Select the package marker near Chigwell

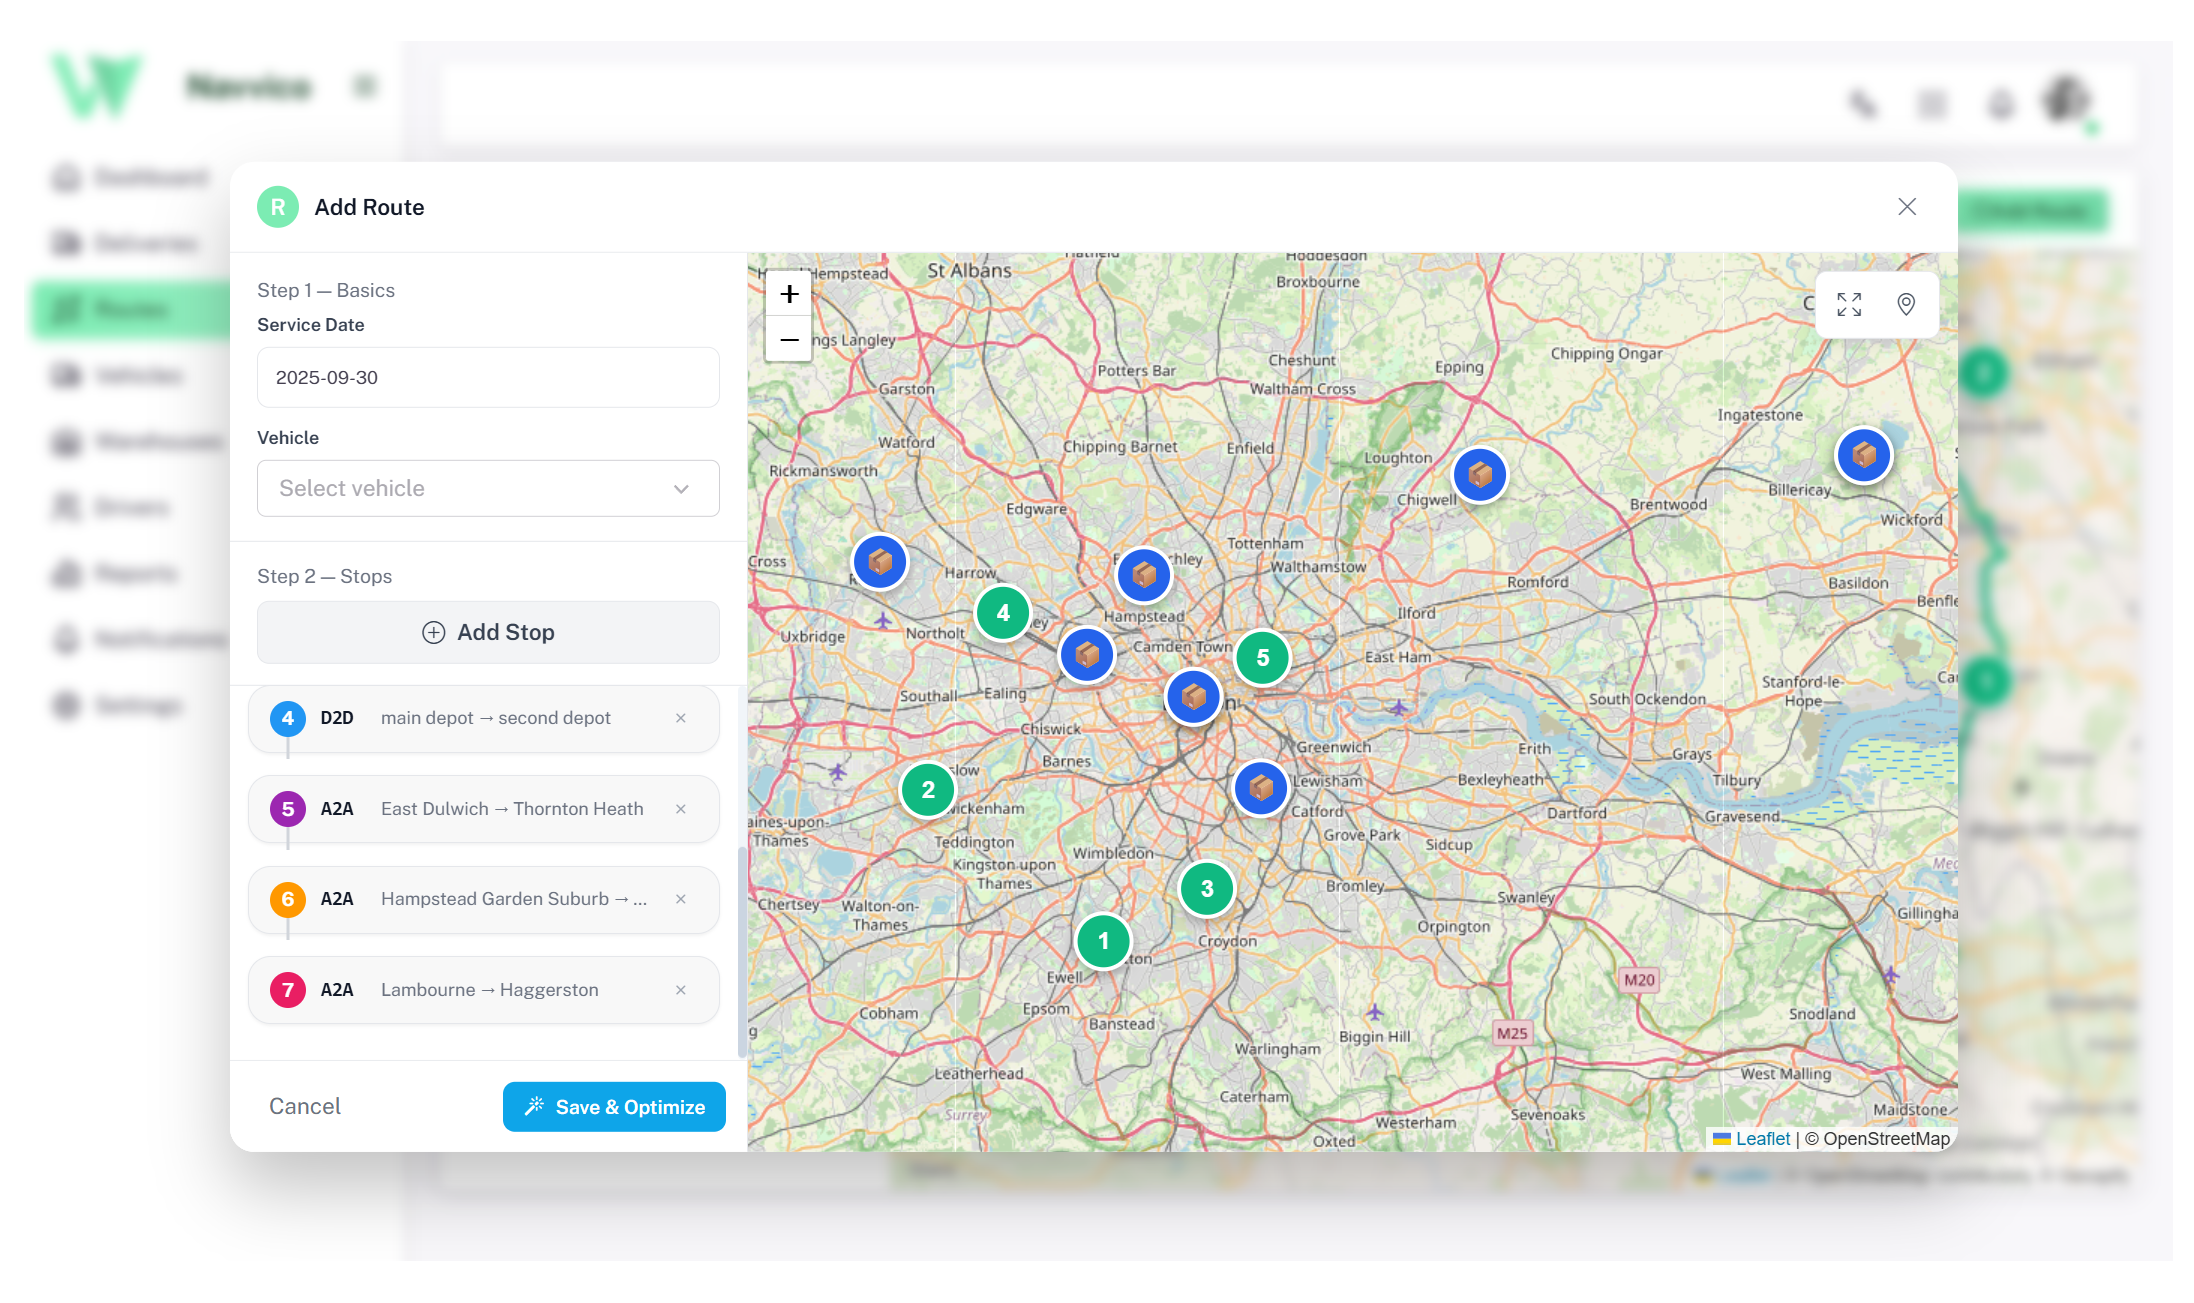[1480, 474]
